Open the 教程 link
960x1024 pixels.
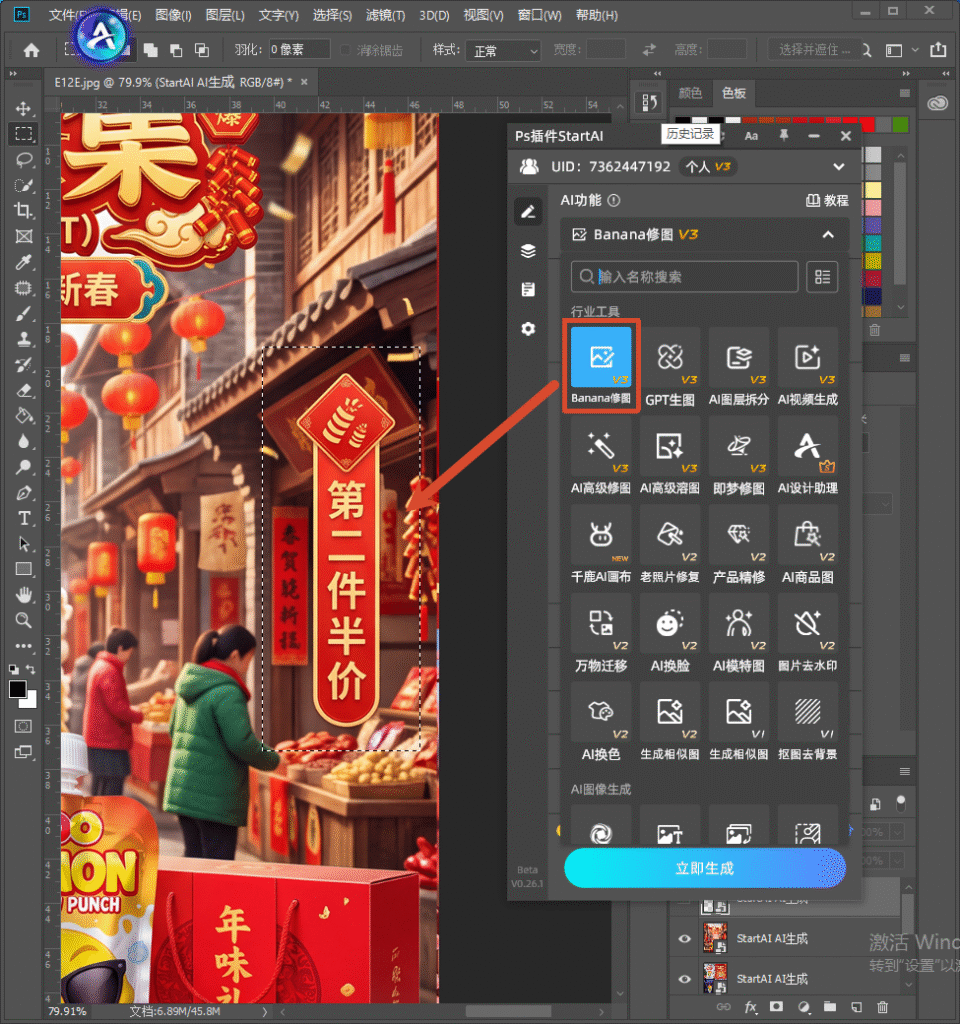pos(827,200)
